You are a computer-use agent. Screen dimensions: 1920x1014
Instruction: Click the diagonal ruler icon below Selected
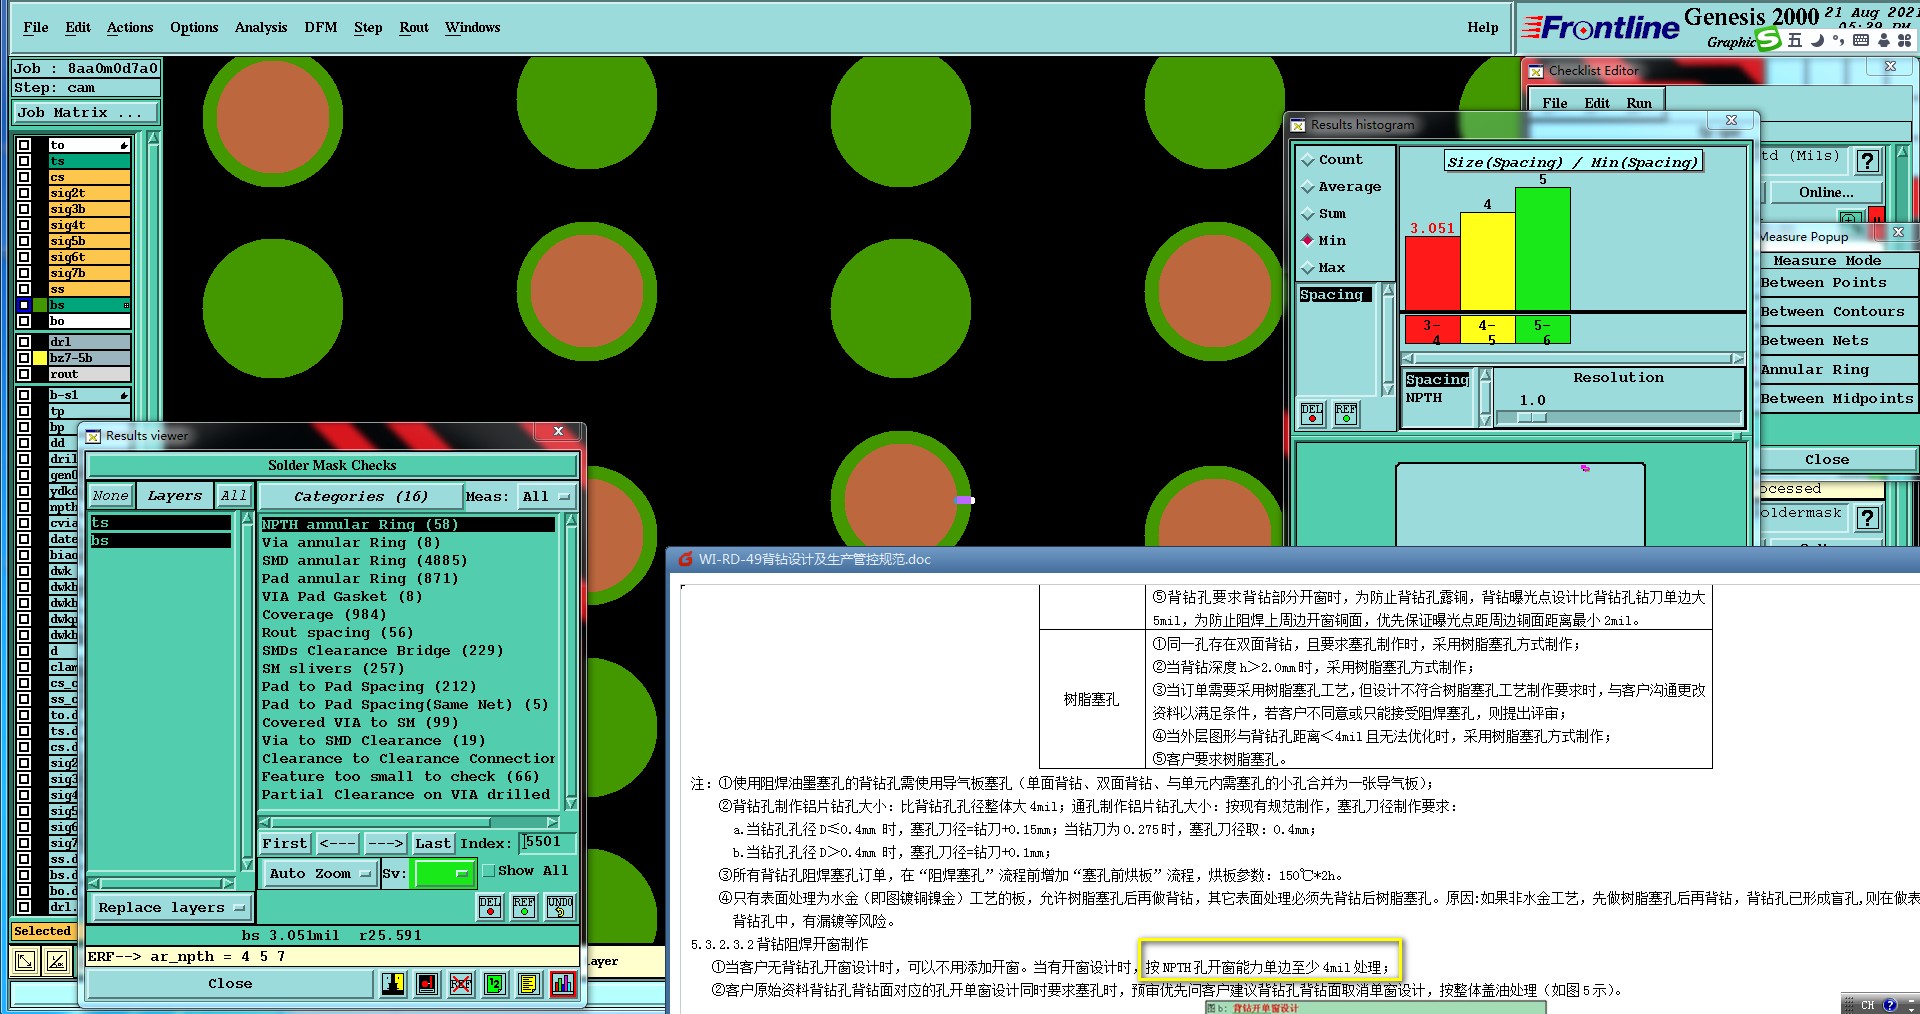[x=58, y=962]
